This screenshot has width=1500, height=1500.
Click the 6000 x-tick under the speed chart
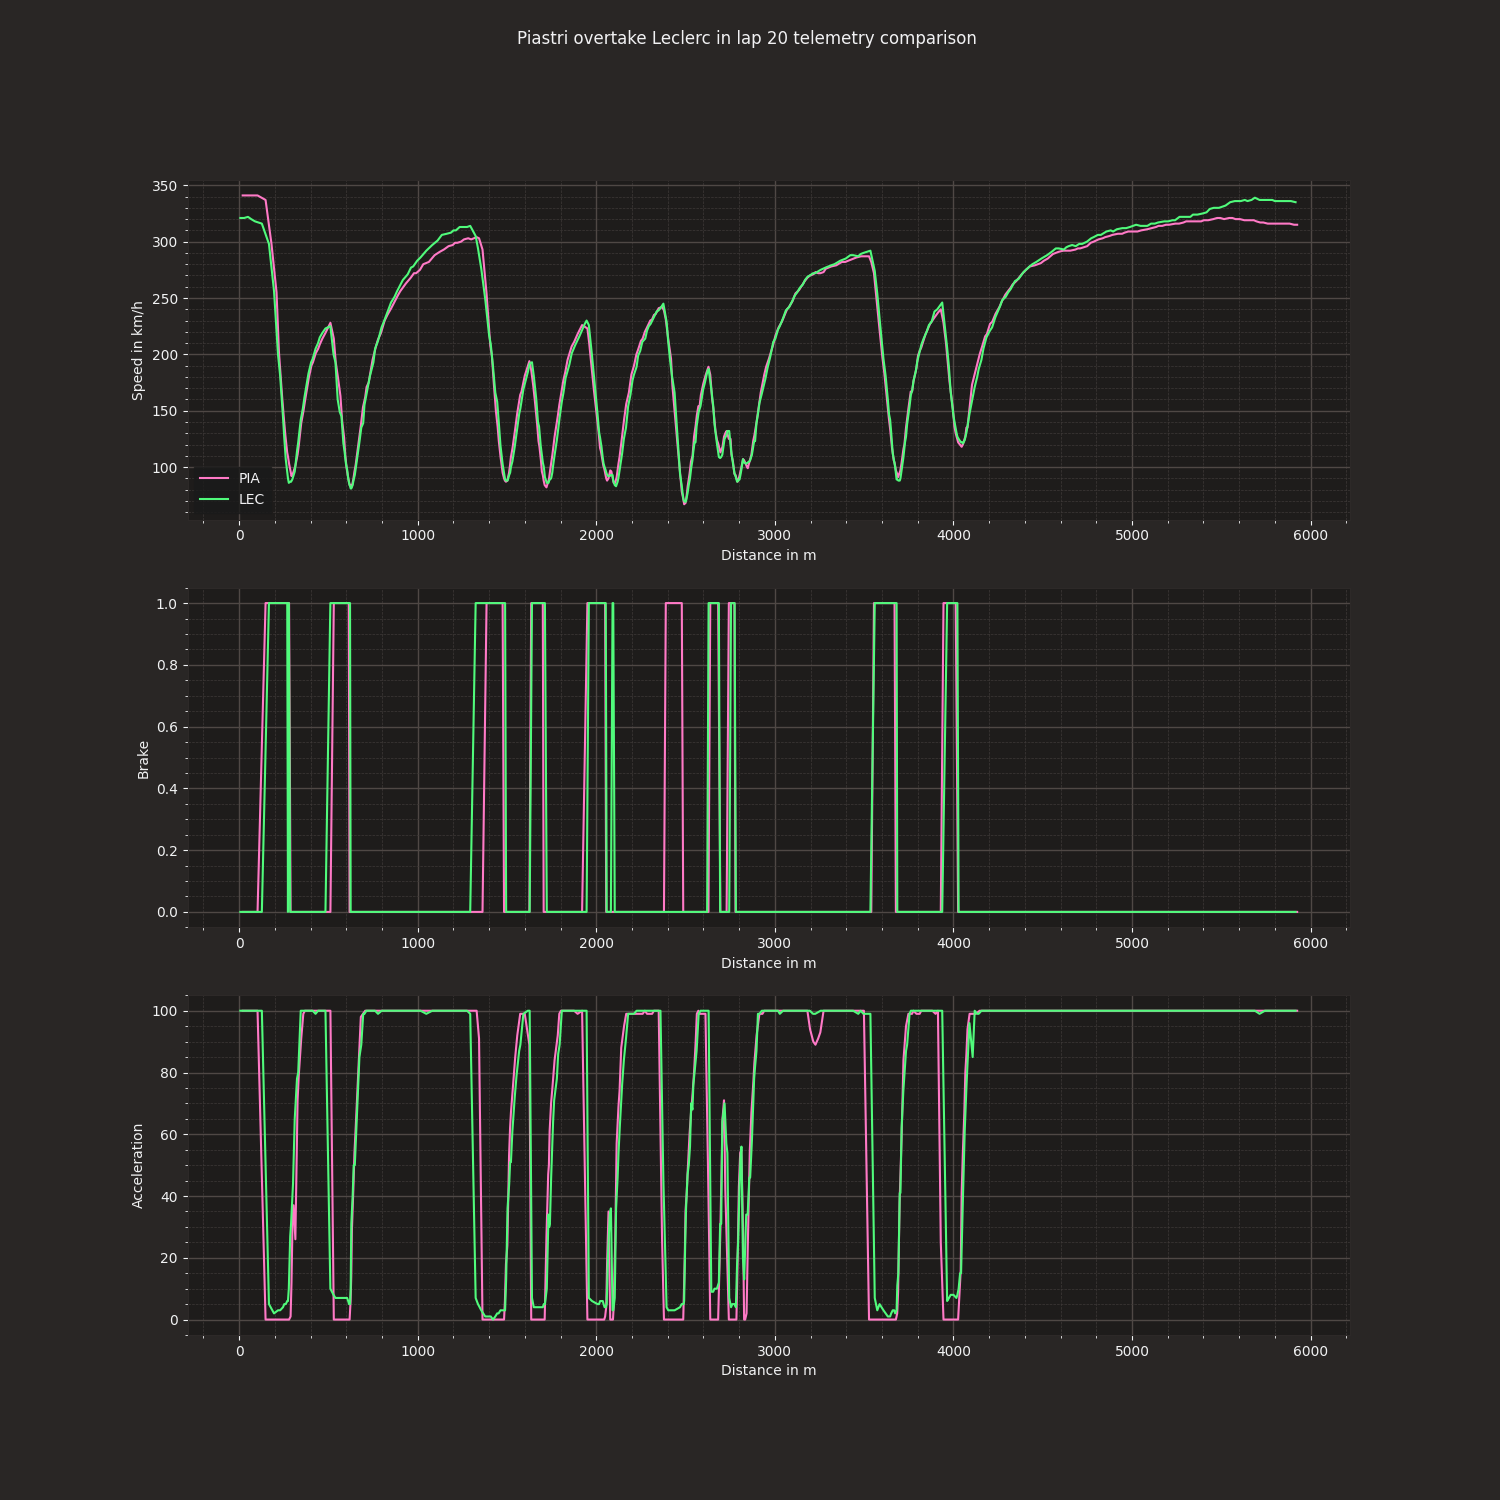point(1310,535)
